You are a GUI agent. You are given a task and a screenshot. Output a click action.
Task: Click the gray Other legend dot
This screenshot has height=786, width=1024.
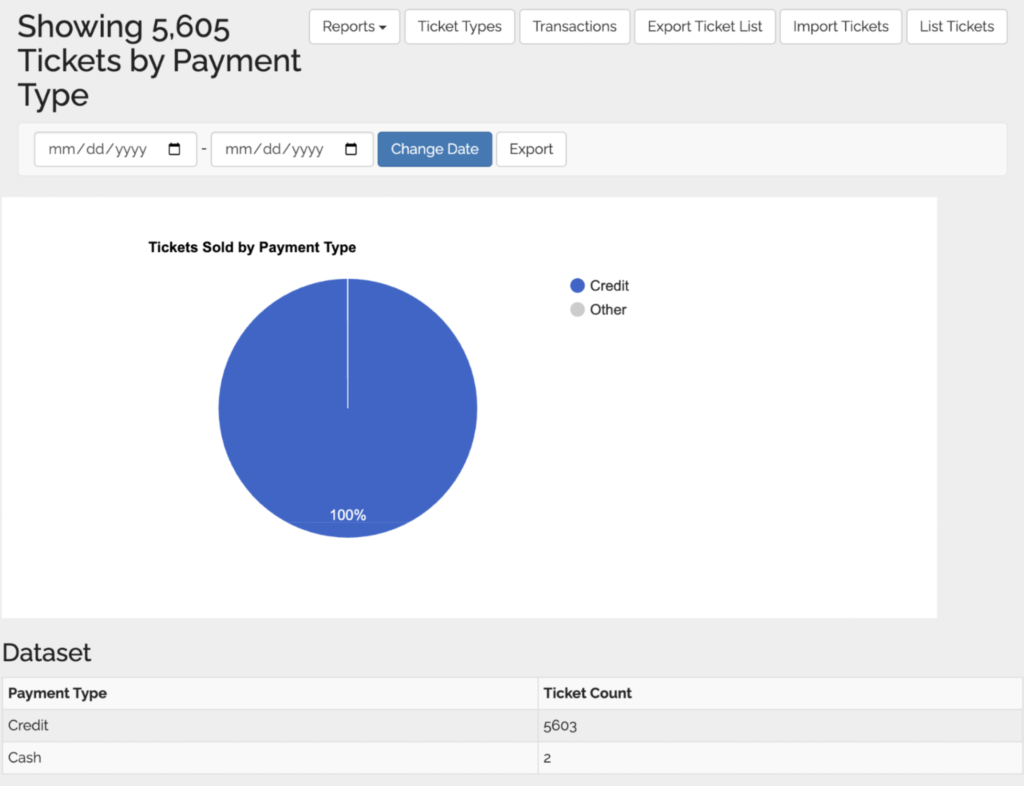point(577,310)
